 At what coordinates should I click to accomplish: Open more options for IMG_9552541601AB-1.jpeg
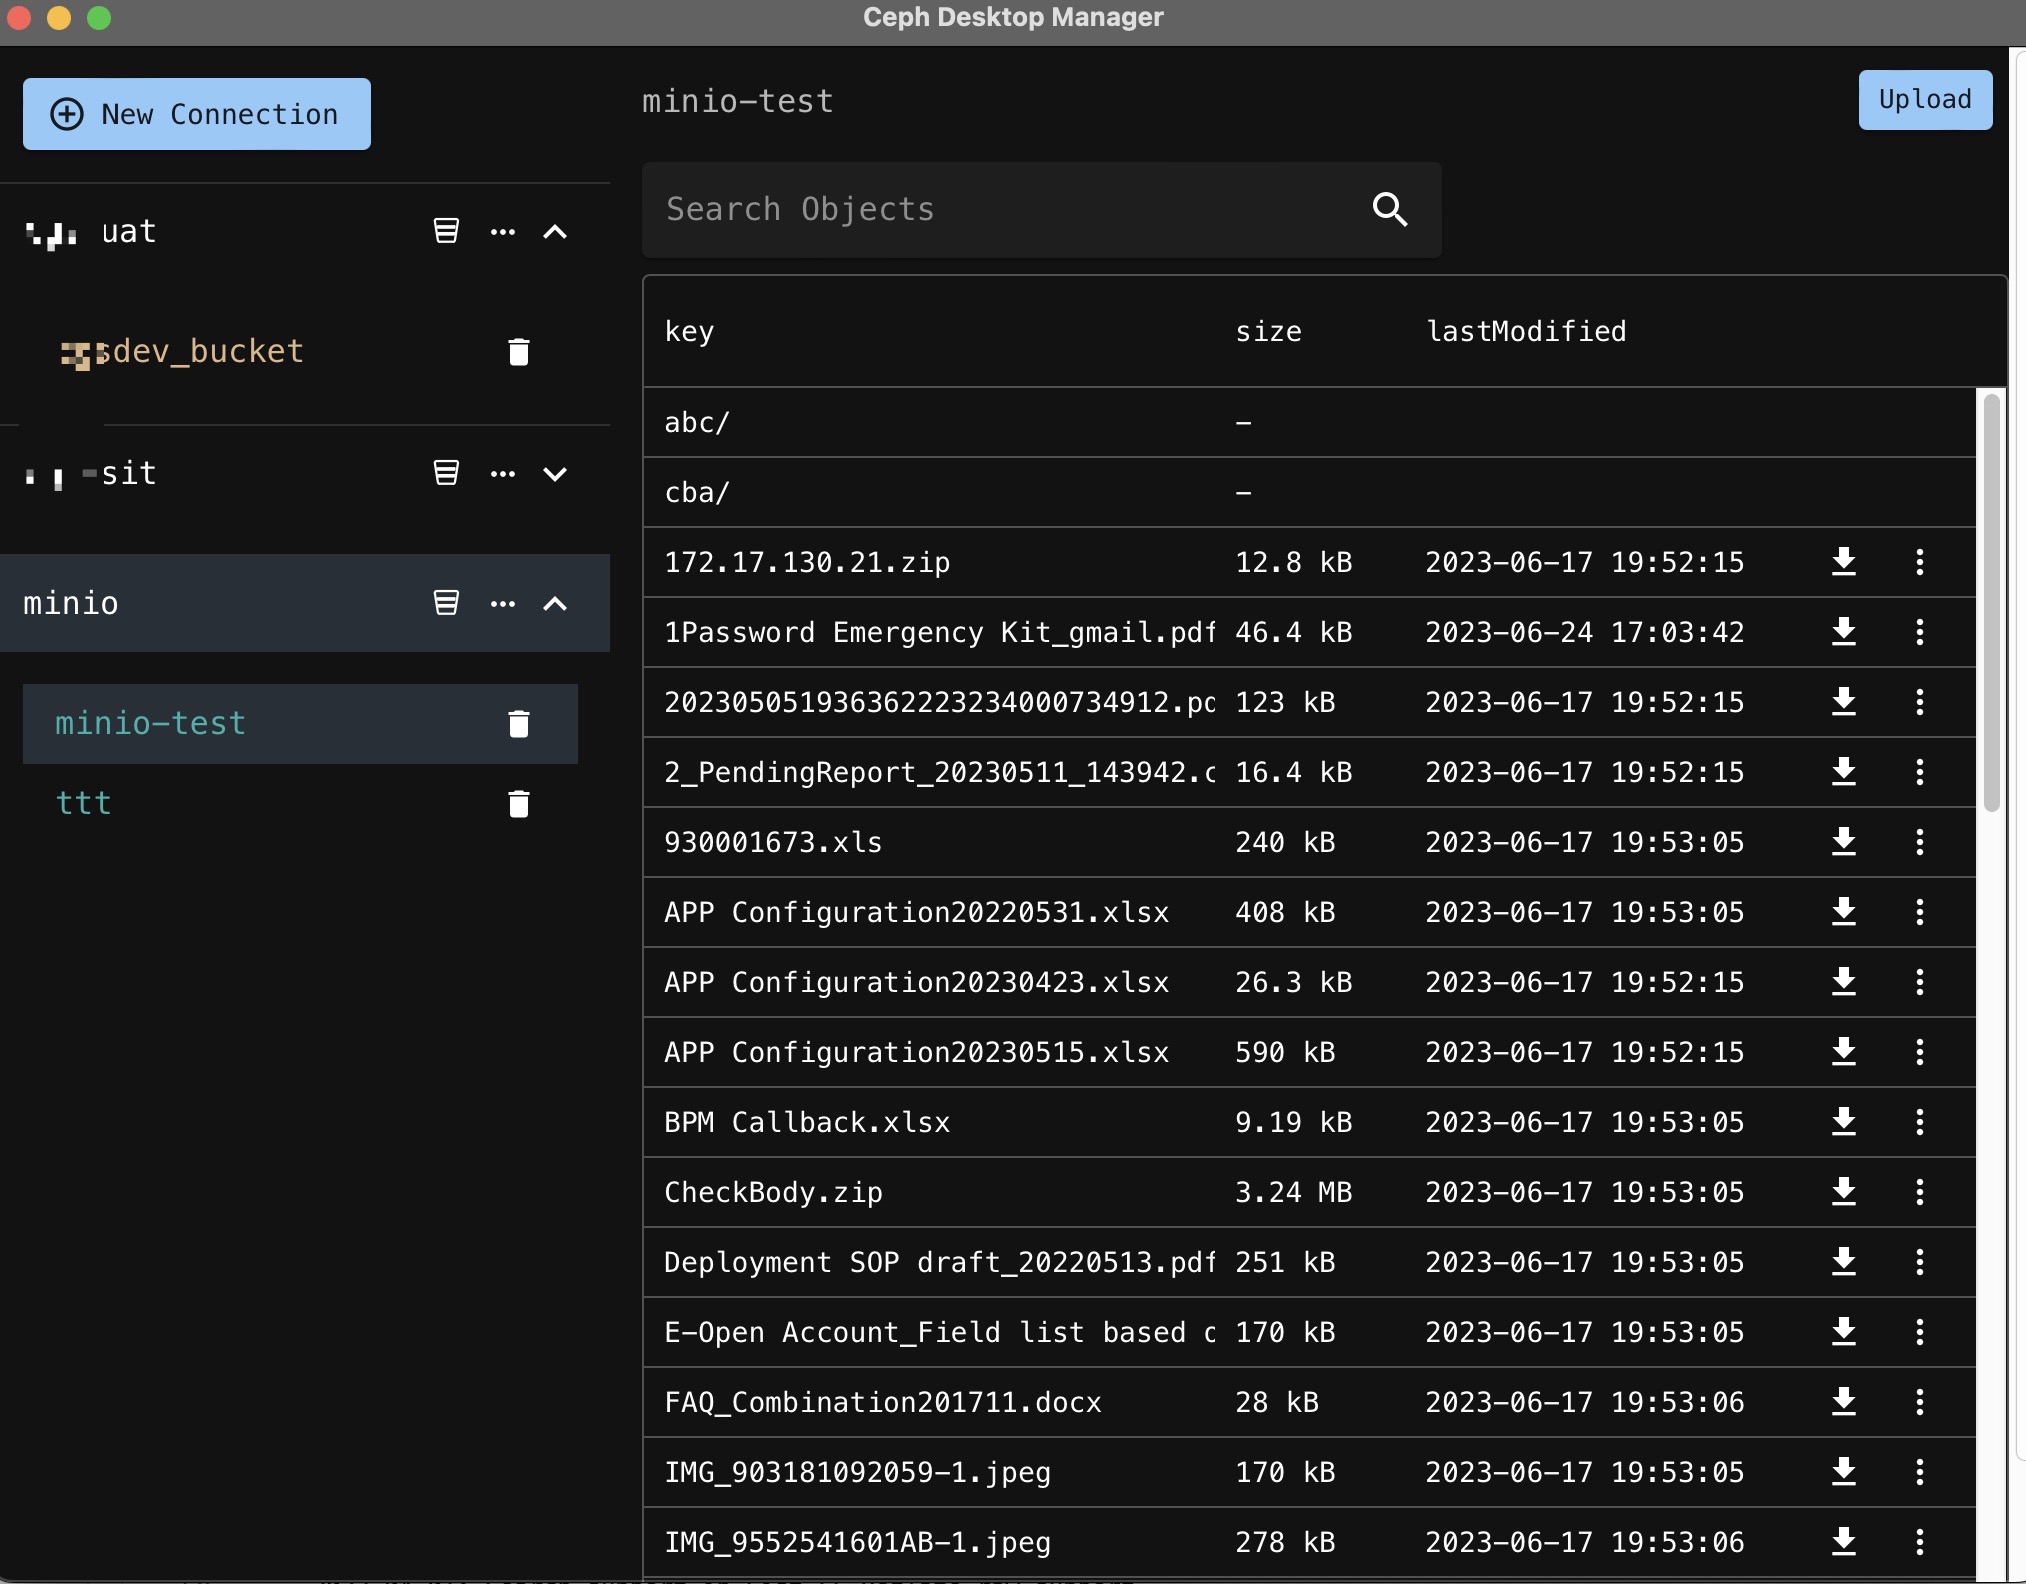tap(1920, 1542)
